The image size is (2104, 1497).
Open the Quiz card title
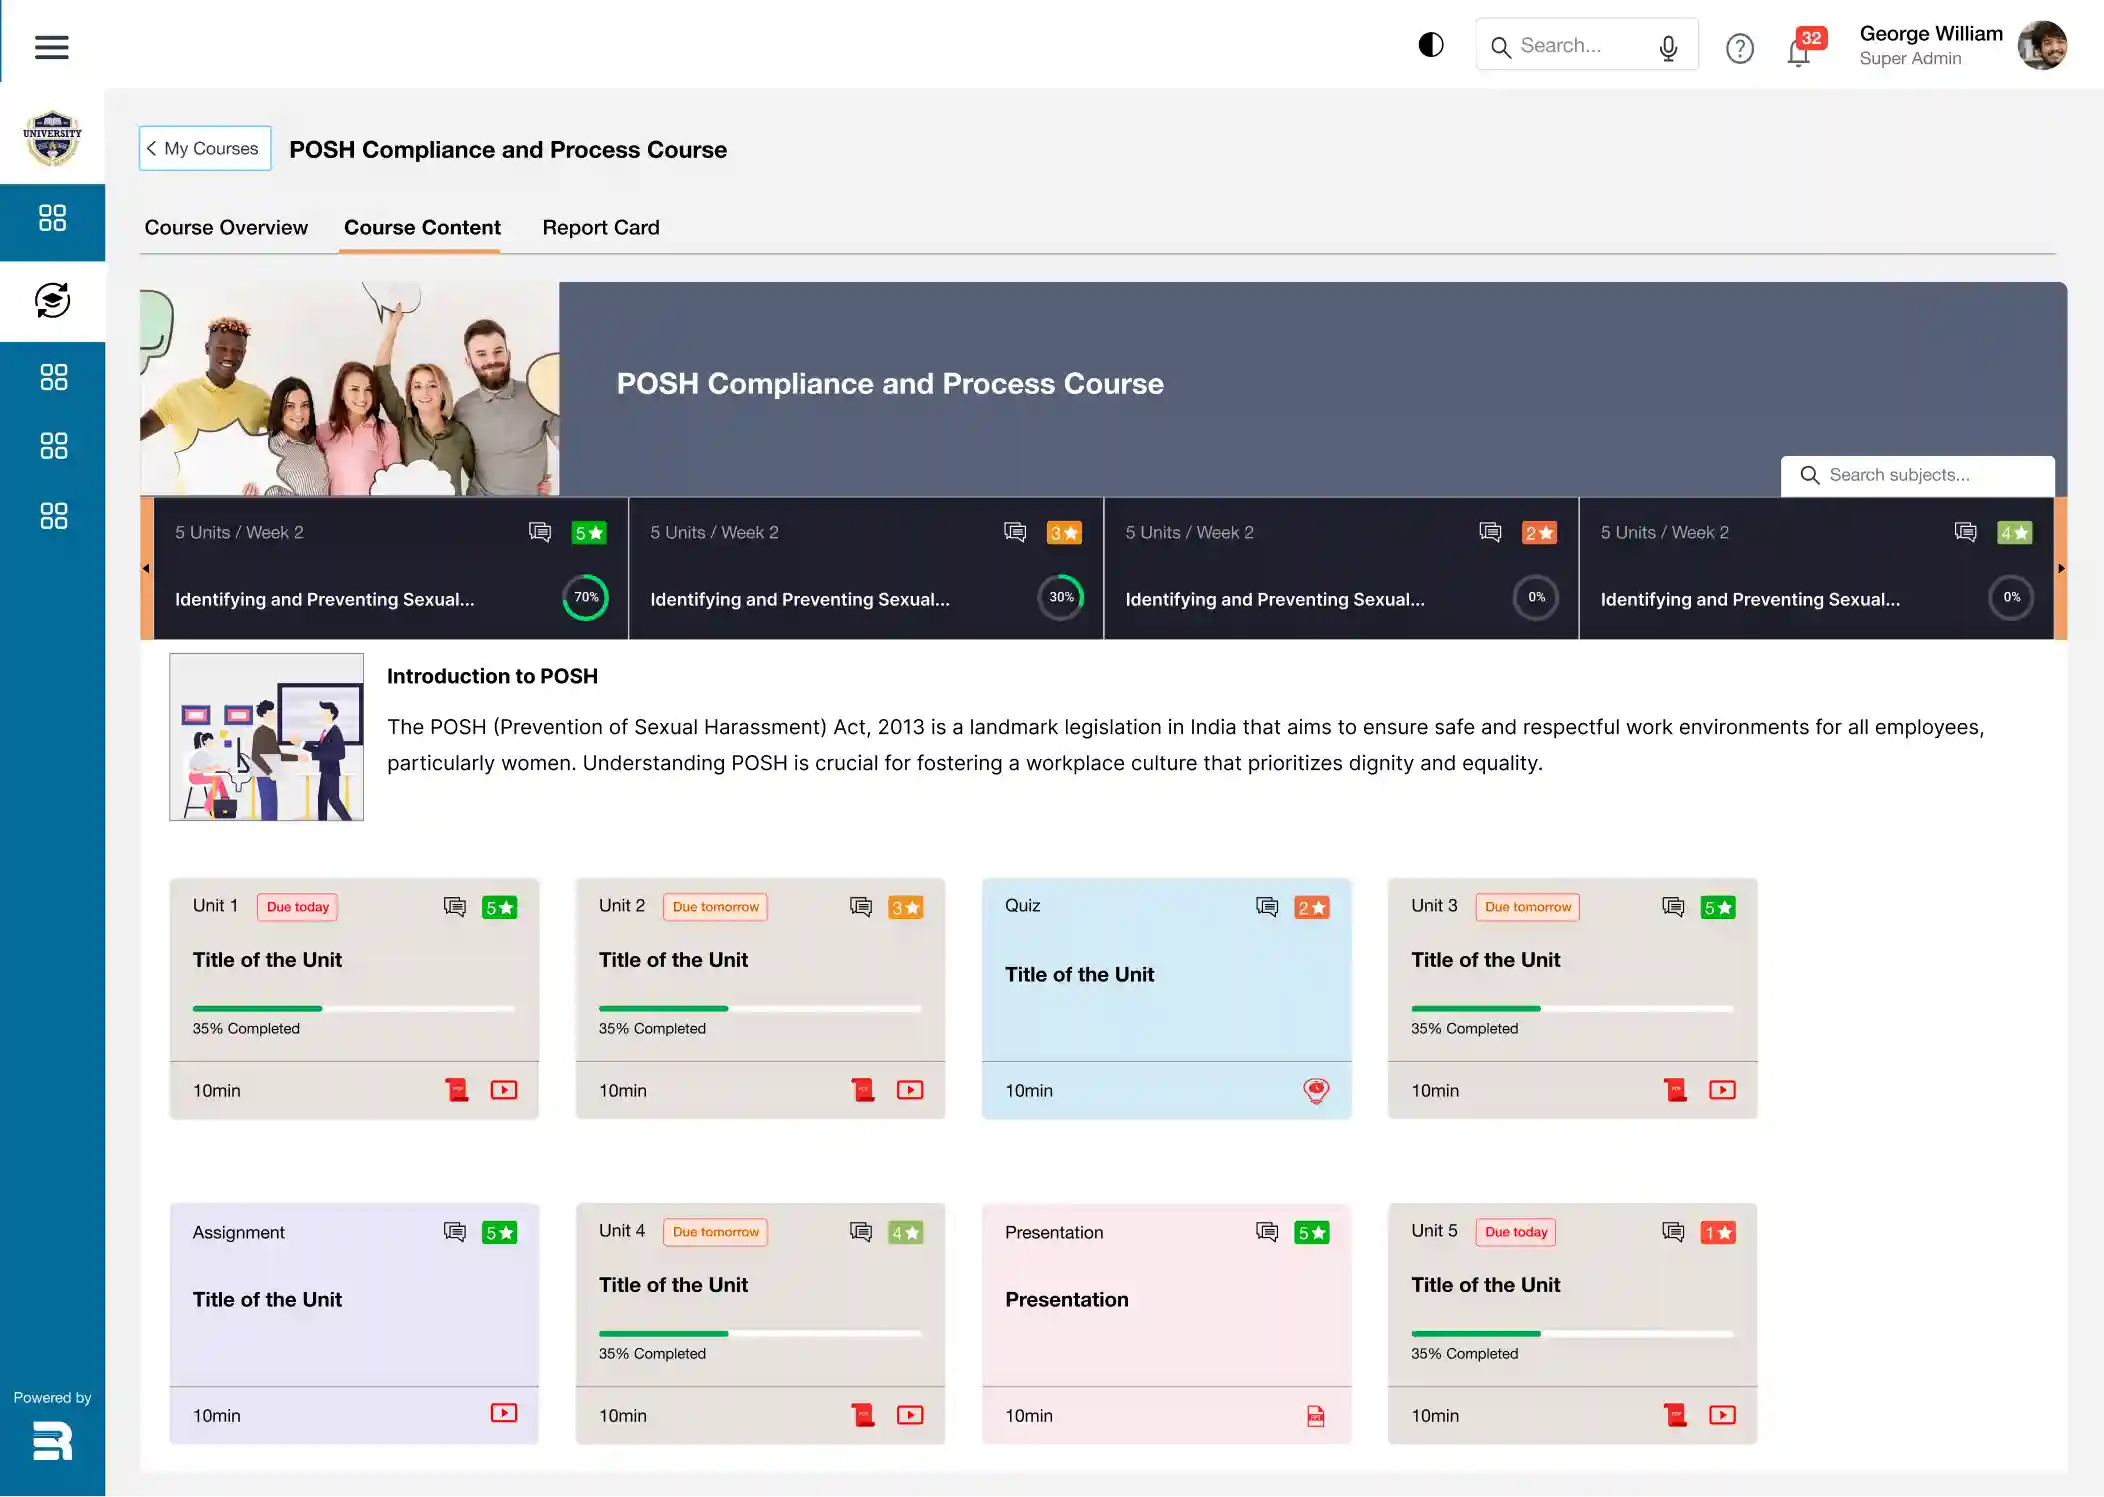pos(1079,974)
